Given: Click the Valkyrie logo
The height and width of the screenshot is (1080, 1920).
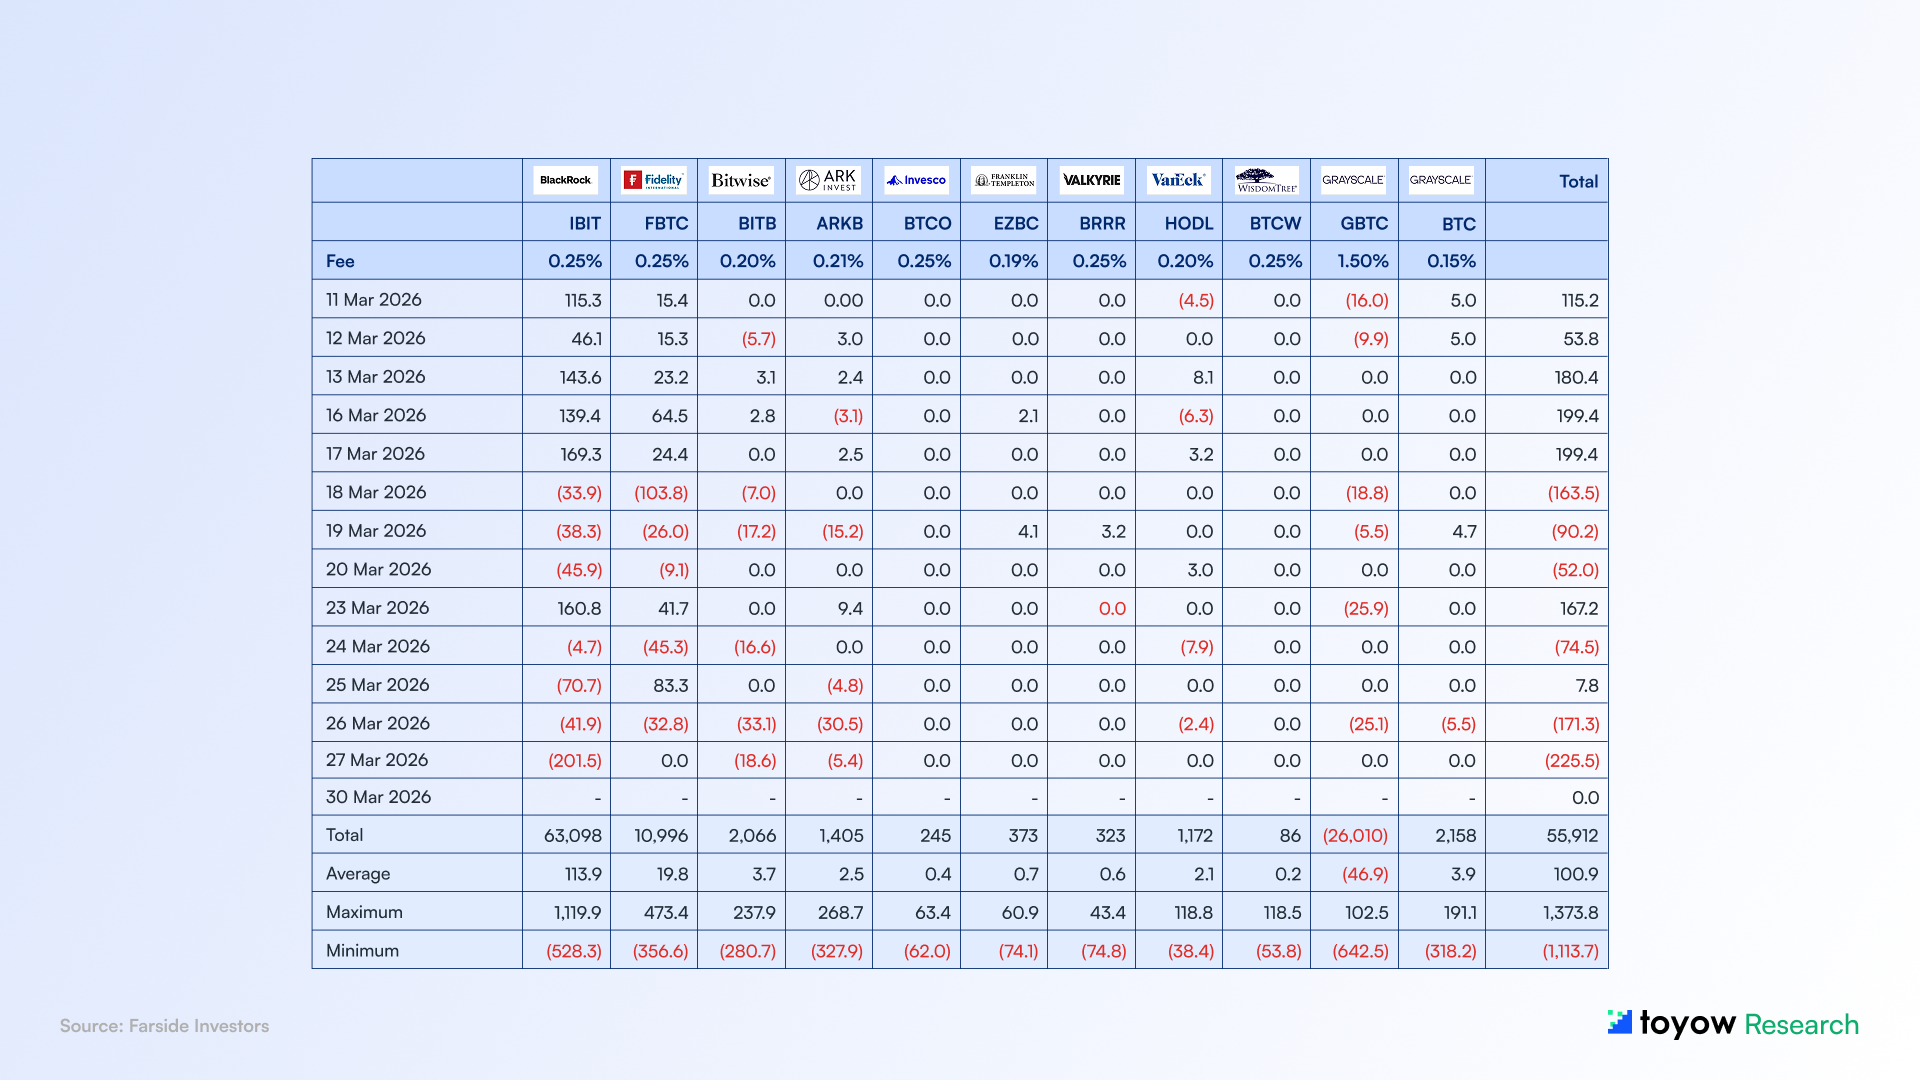Looking at the screenshot, I should click(1091, 180).
